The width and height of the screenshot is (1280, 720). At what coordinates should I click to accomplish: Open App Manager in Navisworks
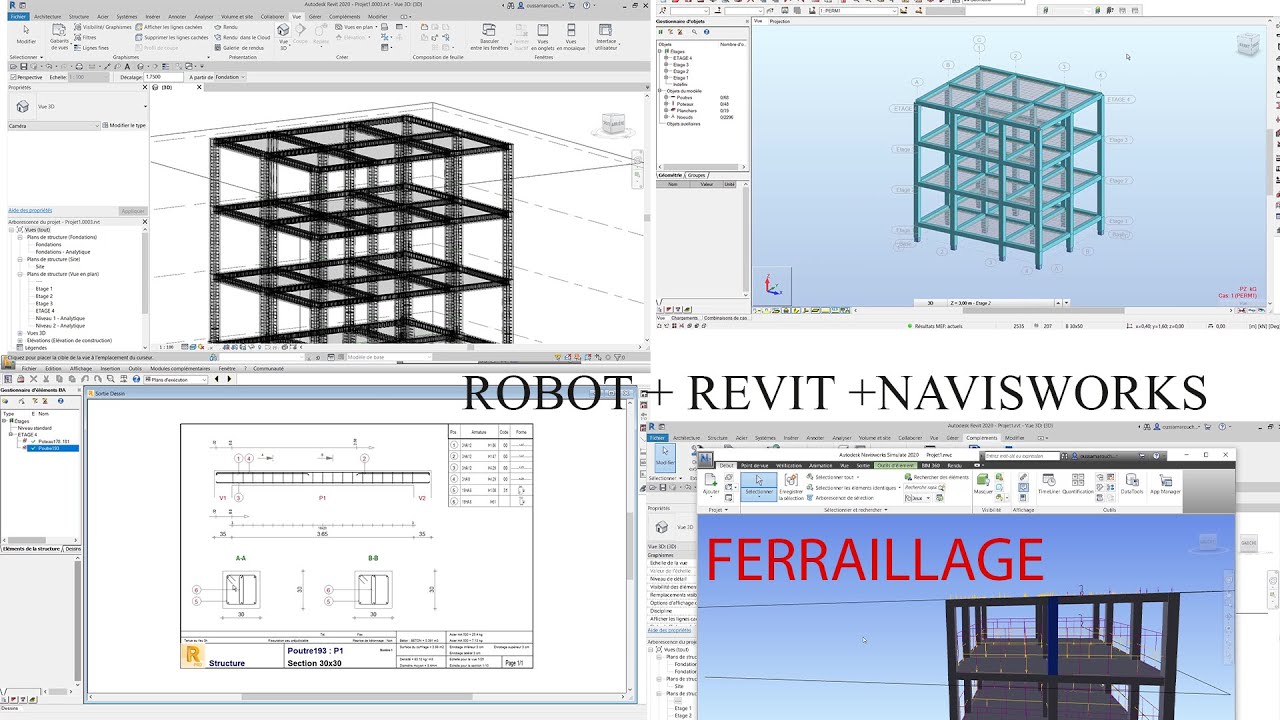[1165, 485]
